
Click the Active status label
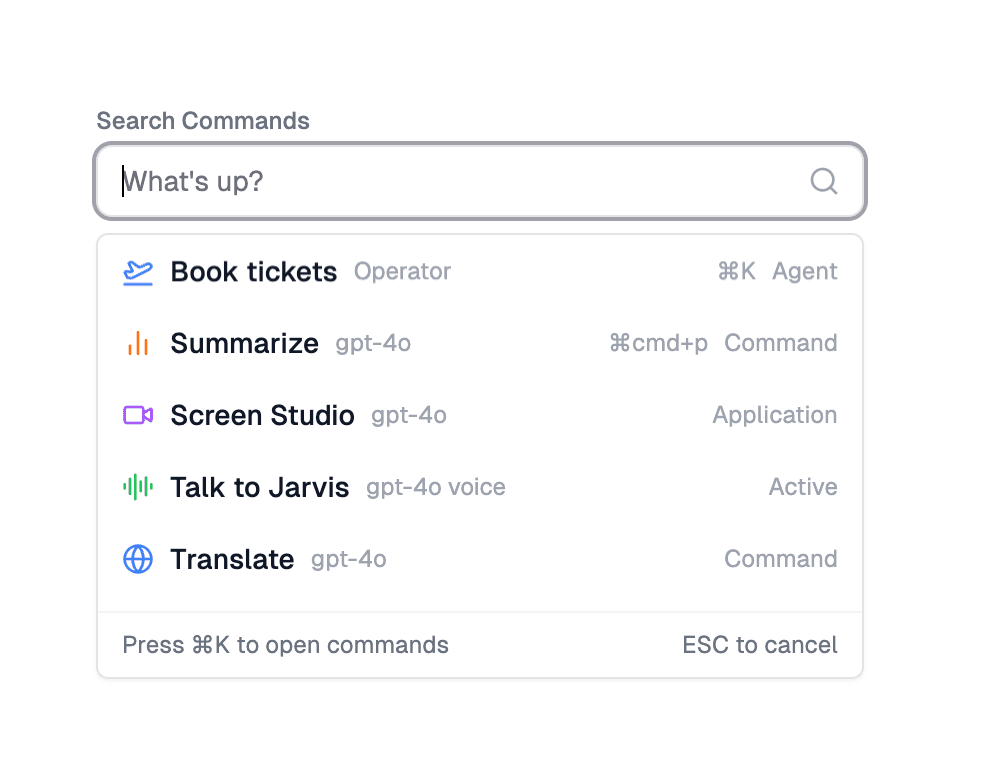click(803, 488)
